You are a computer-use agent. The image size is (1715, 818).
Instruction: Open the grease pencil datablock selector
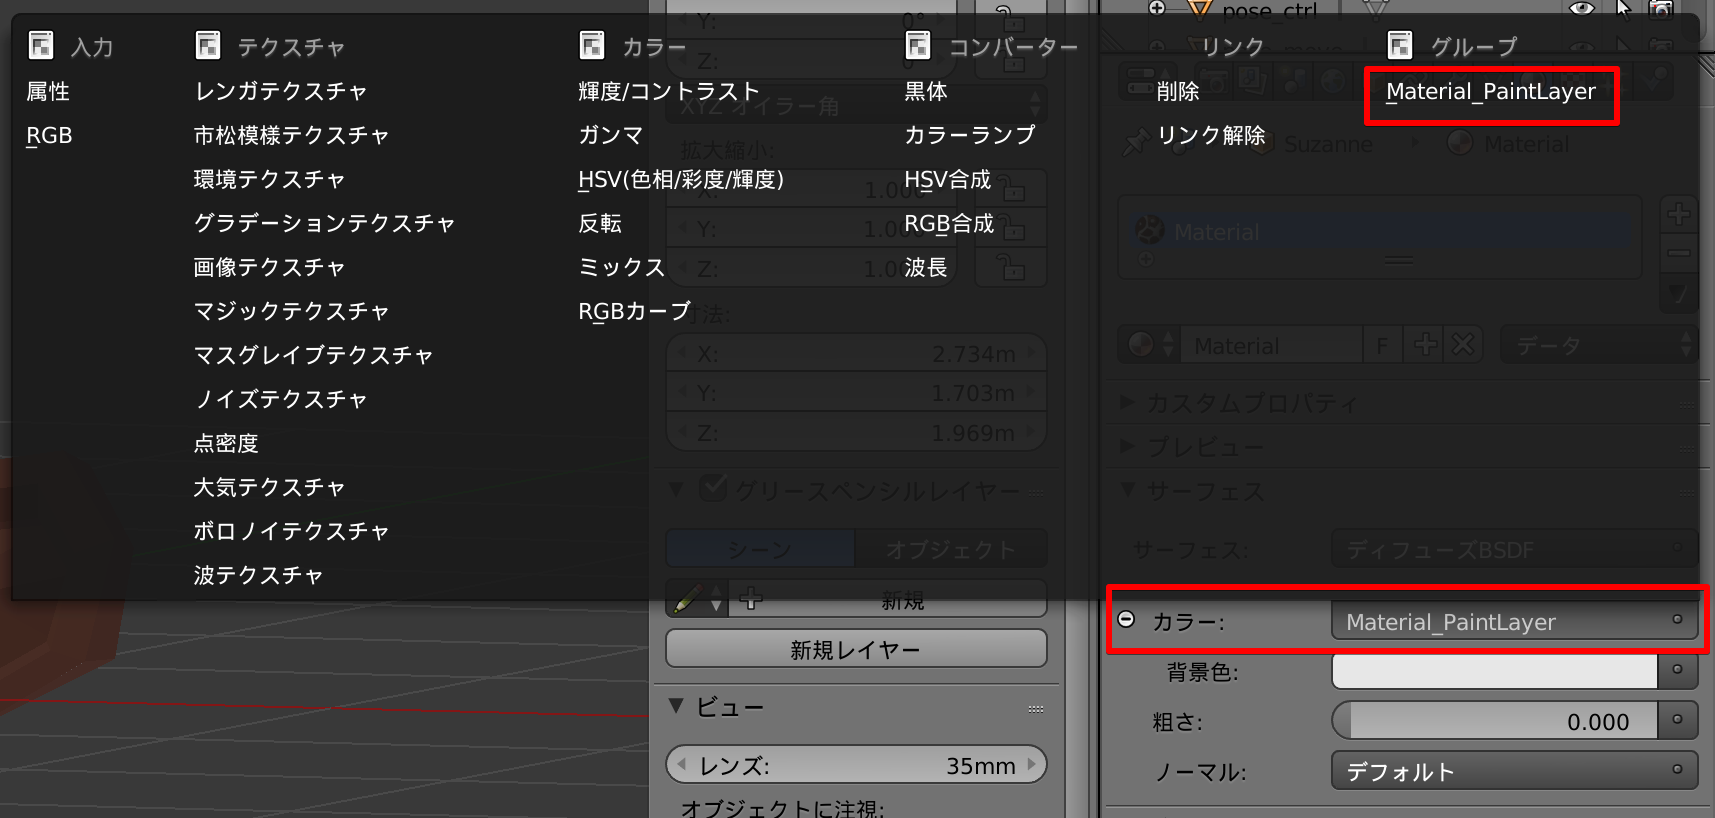point(697,600)
